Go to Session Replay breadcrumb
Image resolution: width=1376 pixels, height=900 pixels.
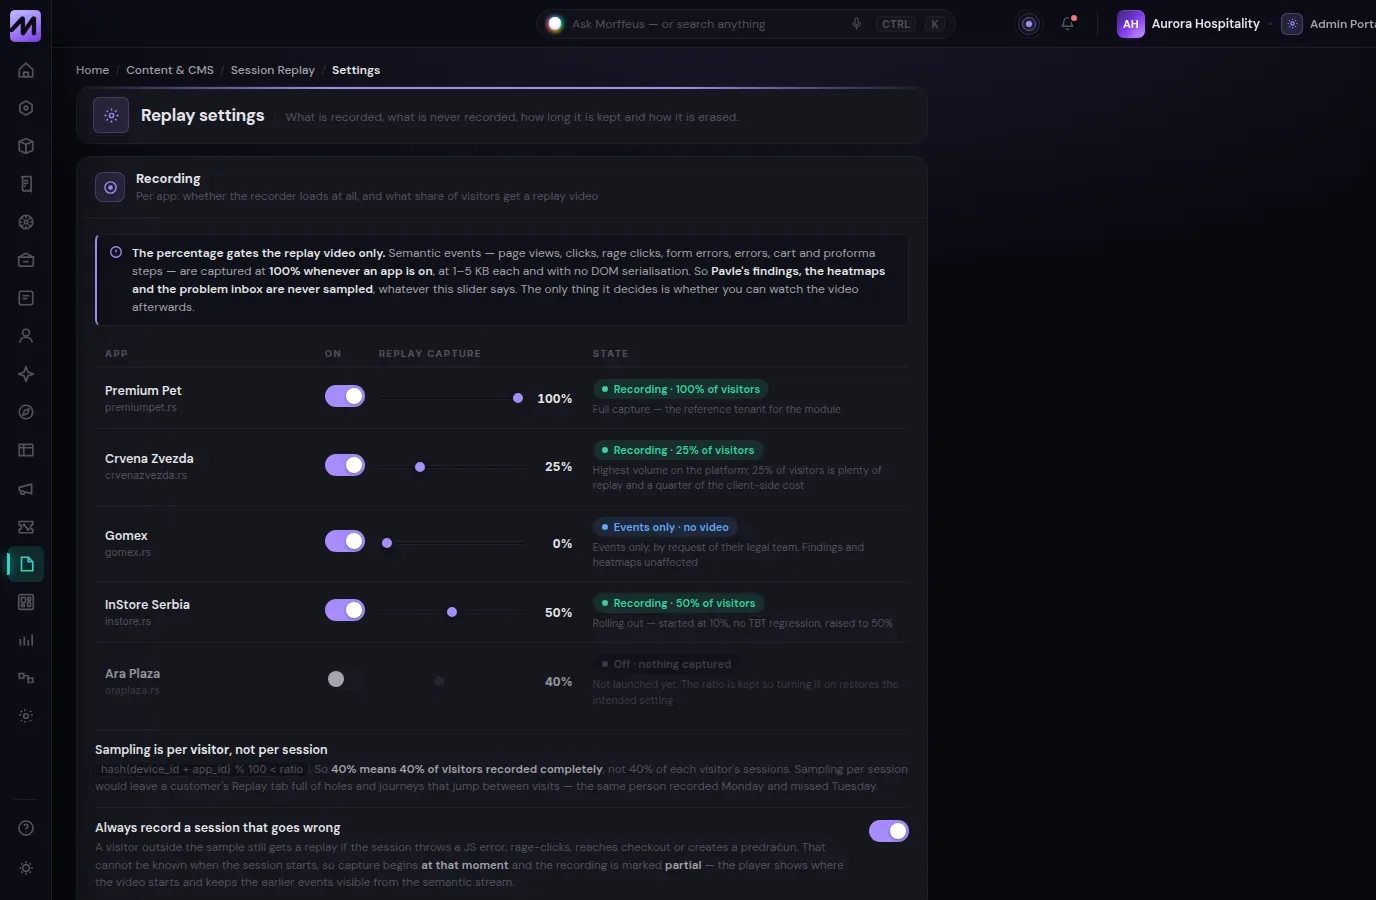272,70
